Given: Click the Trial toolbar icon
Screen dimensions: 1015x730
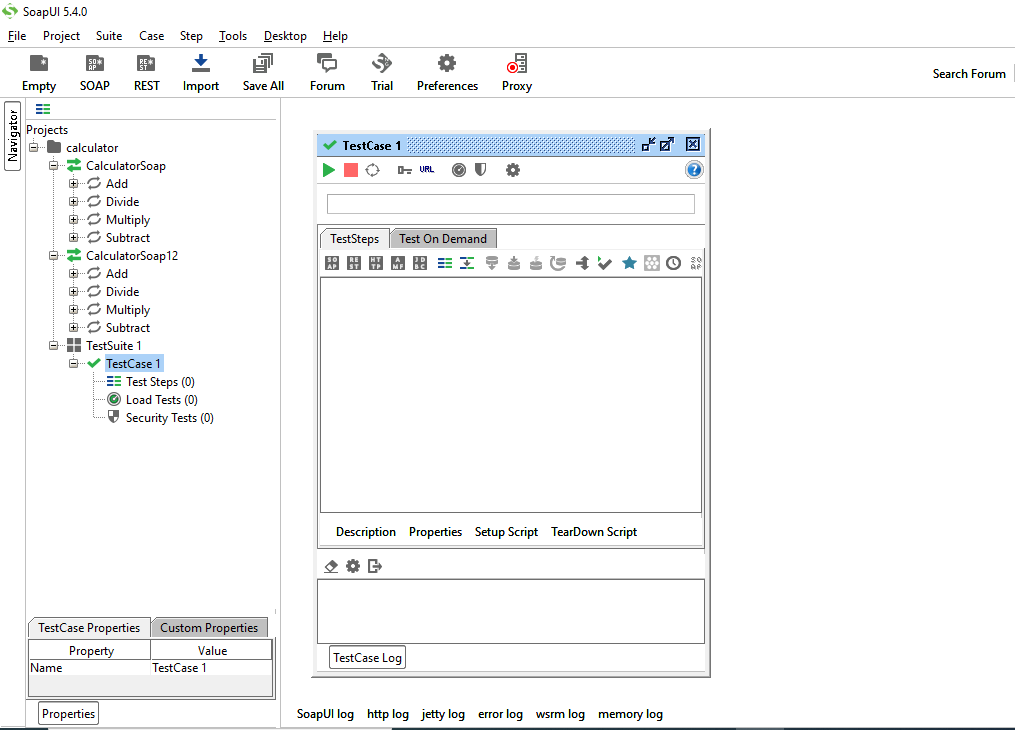Looking at the screenshot, I should click(x=382, y=72).
